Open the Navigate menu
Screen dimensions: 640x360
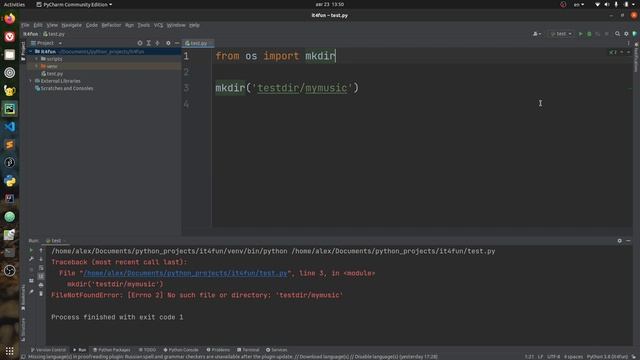71,25
